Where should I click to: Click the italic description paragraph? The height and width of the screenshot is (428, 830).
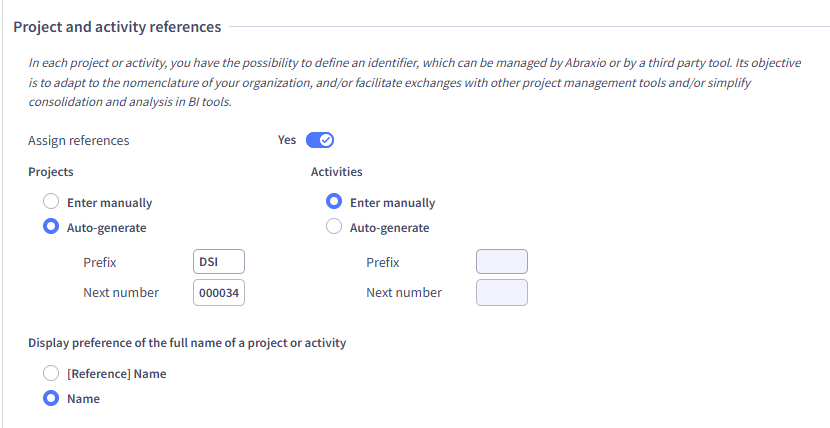[400, 82]
